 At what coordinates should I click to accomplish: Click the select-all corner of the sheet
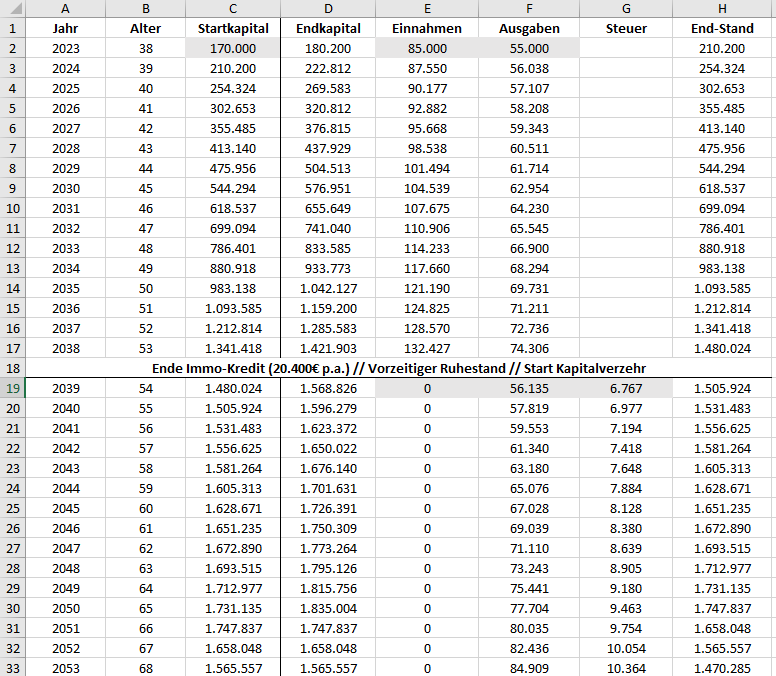tap(12, 8)
